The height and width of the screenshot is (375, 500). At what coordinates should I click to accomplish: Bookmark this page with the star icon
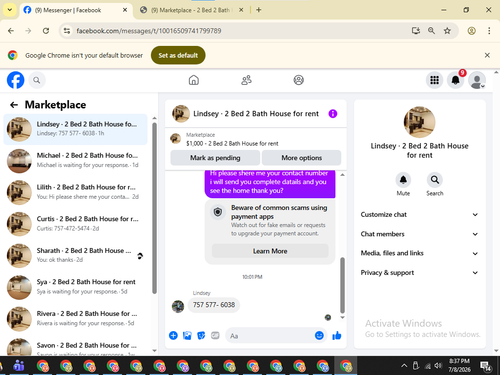click(x=447, y=31)
